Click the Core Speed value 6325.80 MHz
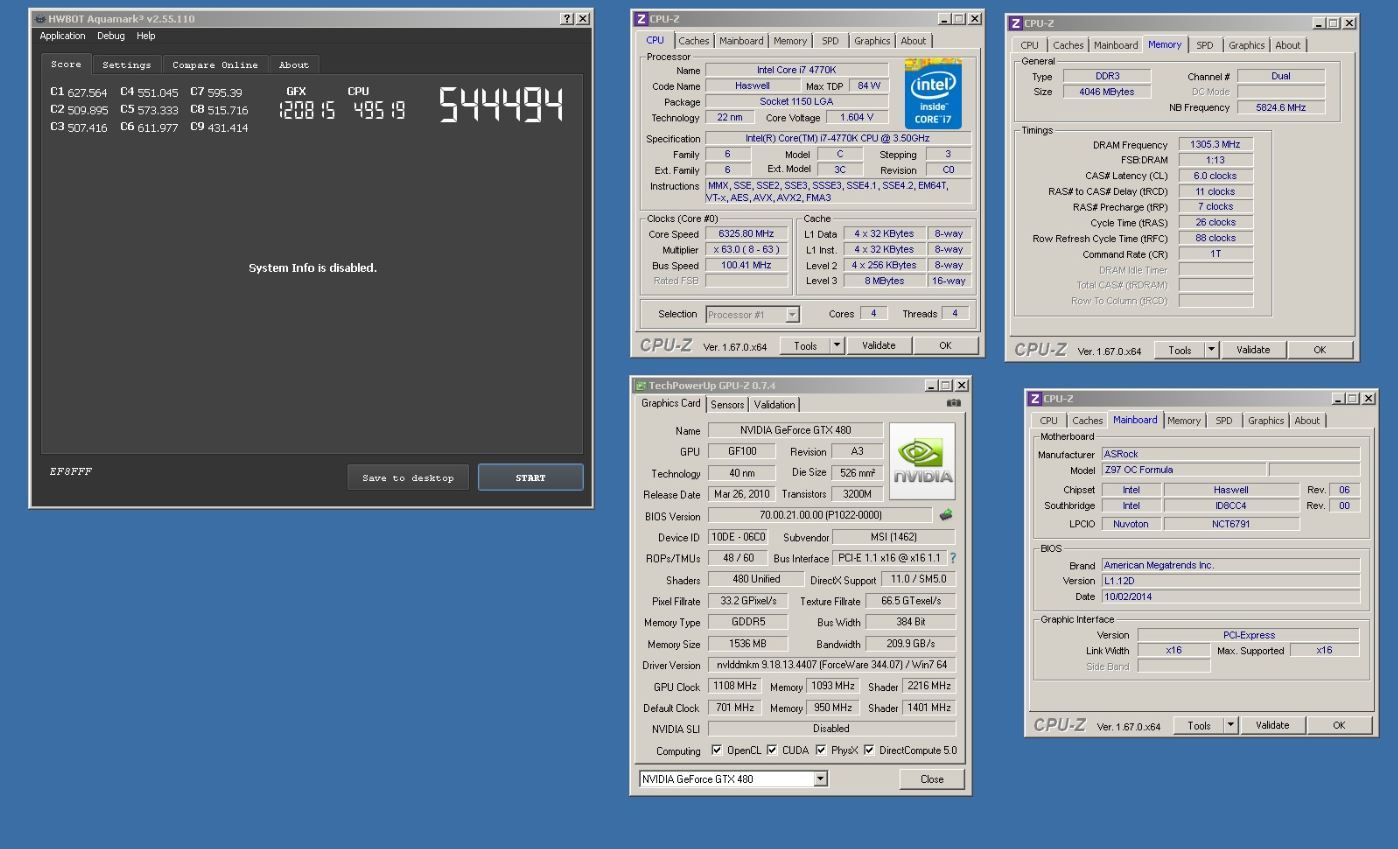Screen dimensions: 1398x849 (746, 234)
